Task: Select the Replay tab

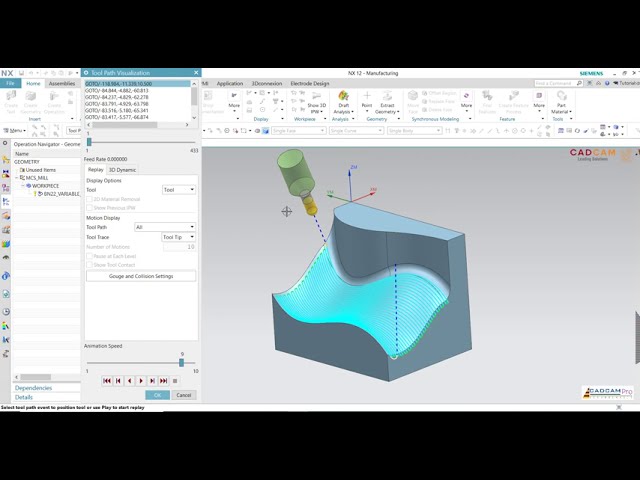Action: 96,170
